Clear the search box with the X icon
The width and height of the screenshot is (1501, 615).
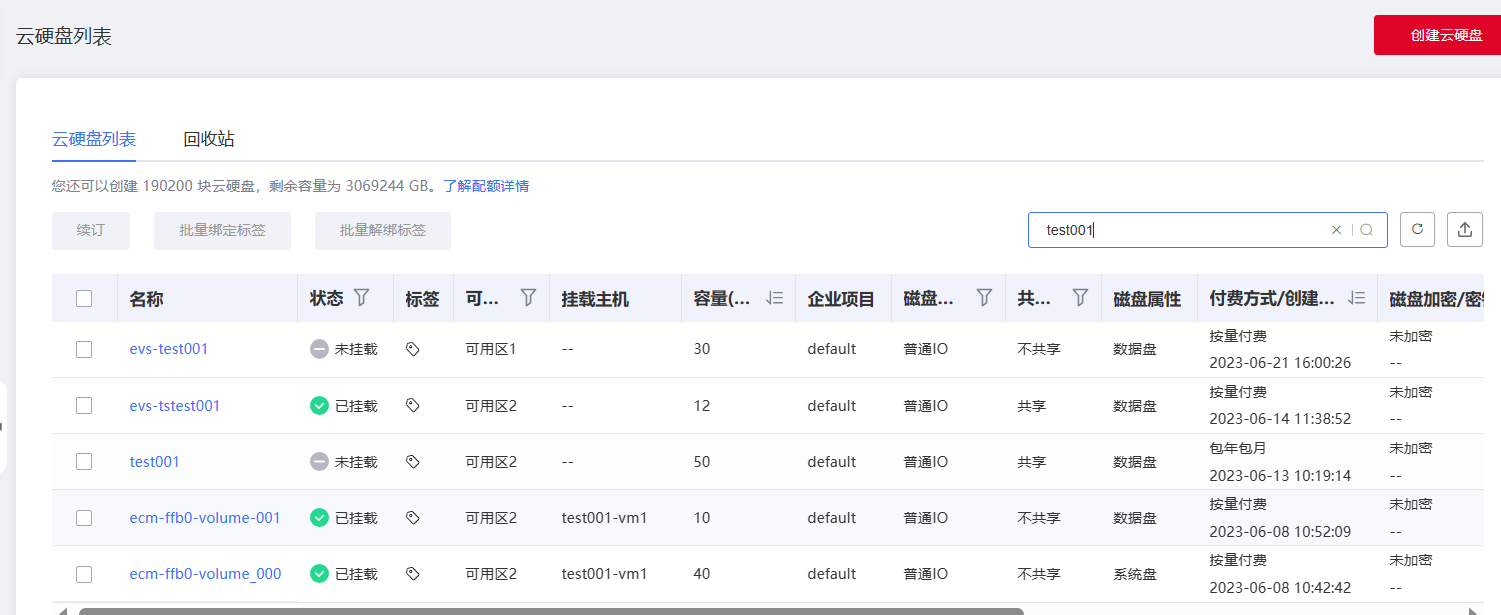point(1336,230)
